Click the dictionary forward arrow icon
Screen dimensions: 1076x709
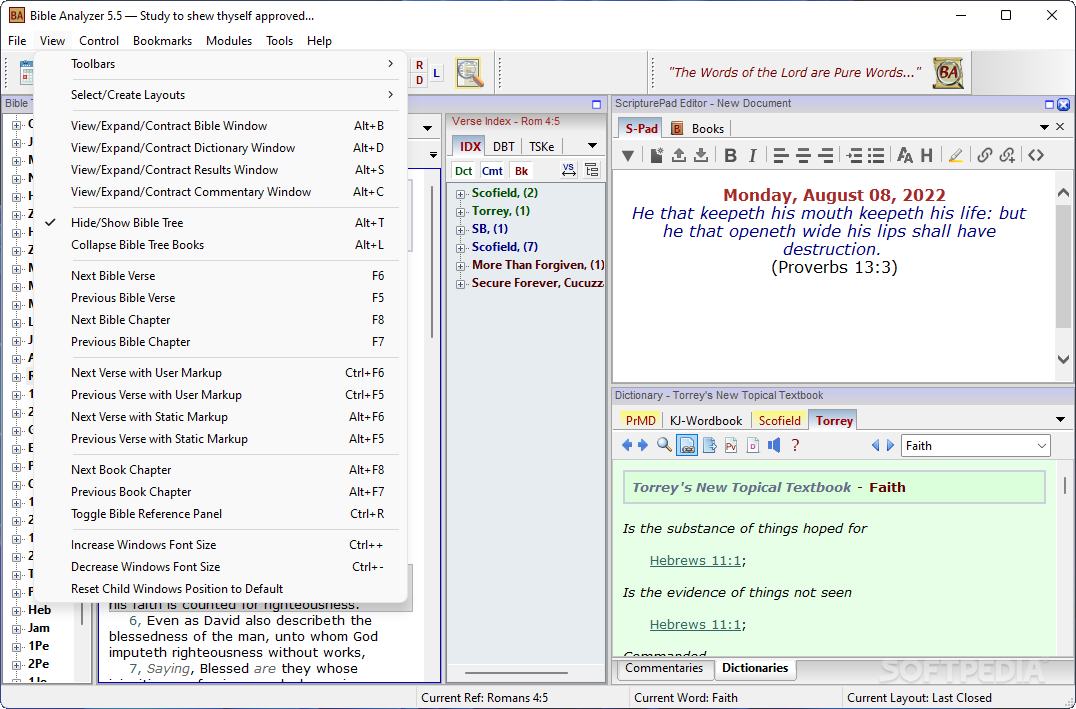643,445
